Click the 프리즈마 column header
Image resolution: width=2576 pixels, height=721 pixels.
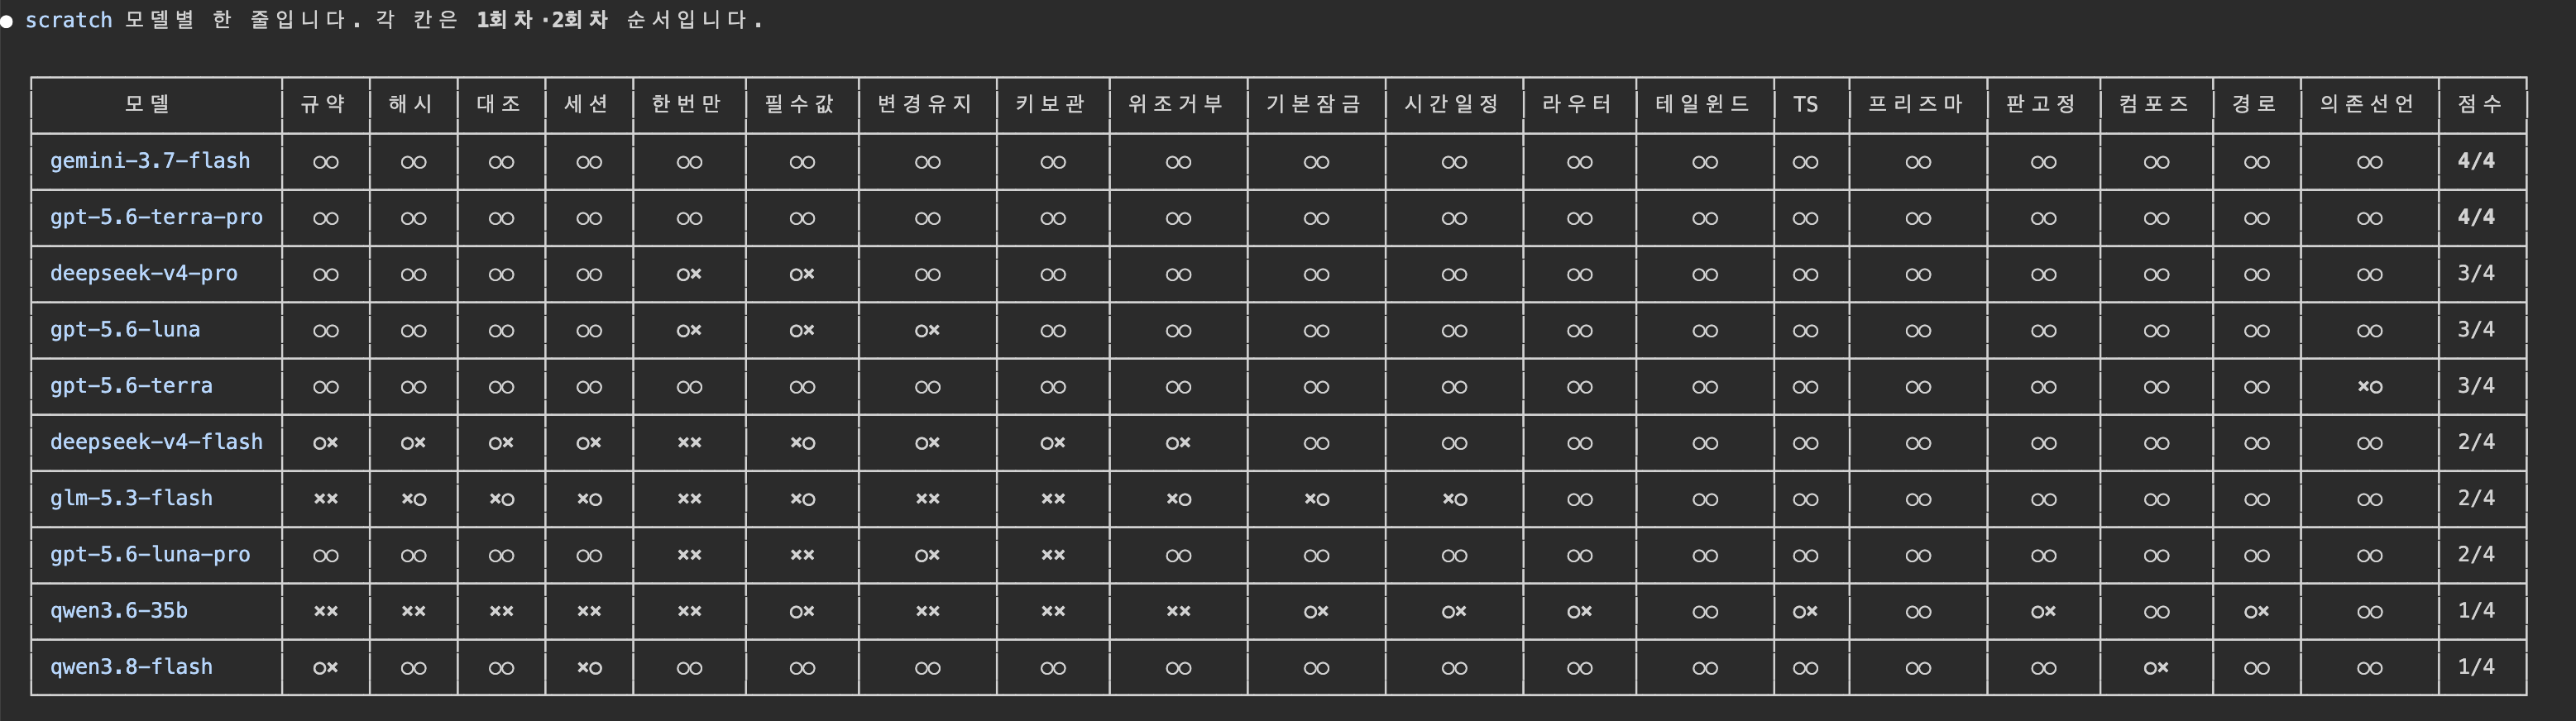[1916, 104]
